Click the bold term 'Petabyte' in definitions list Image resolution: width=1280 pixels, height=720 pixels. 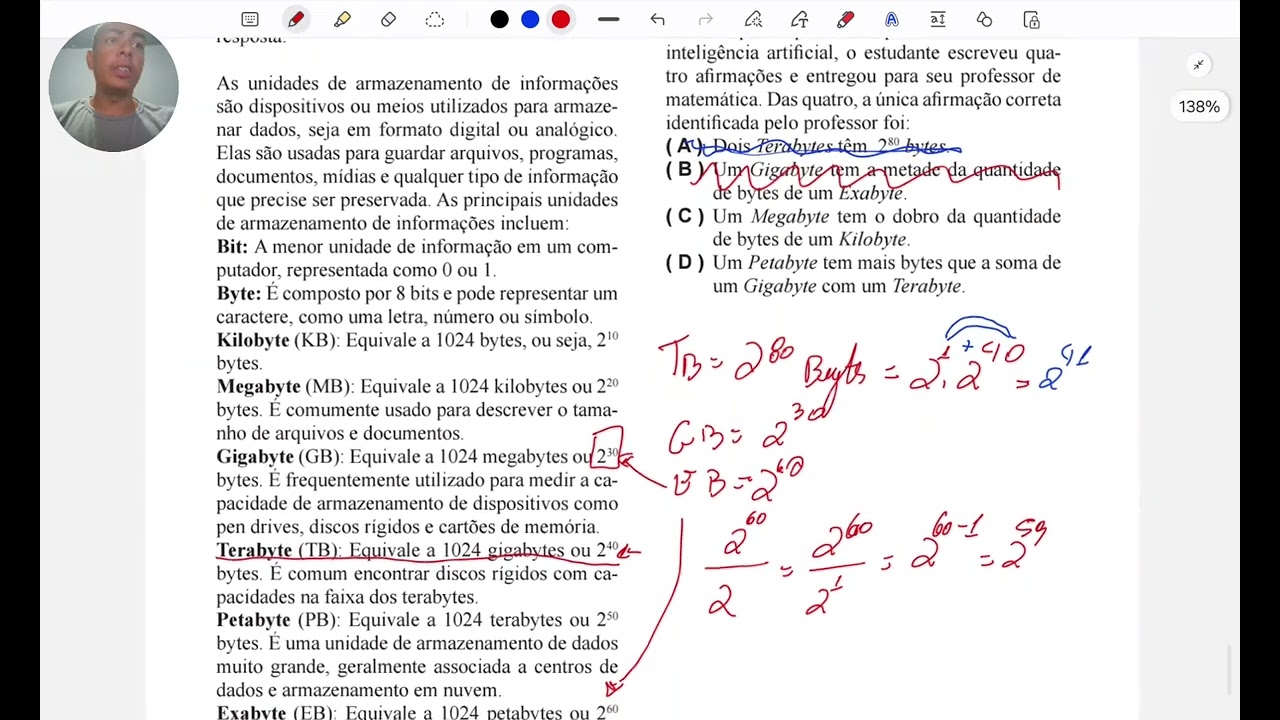click(253, 620)
